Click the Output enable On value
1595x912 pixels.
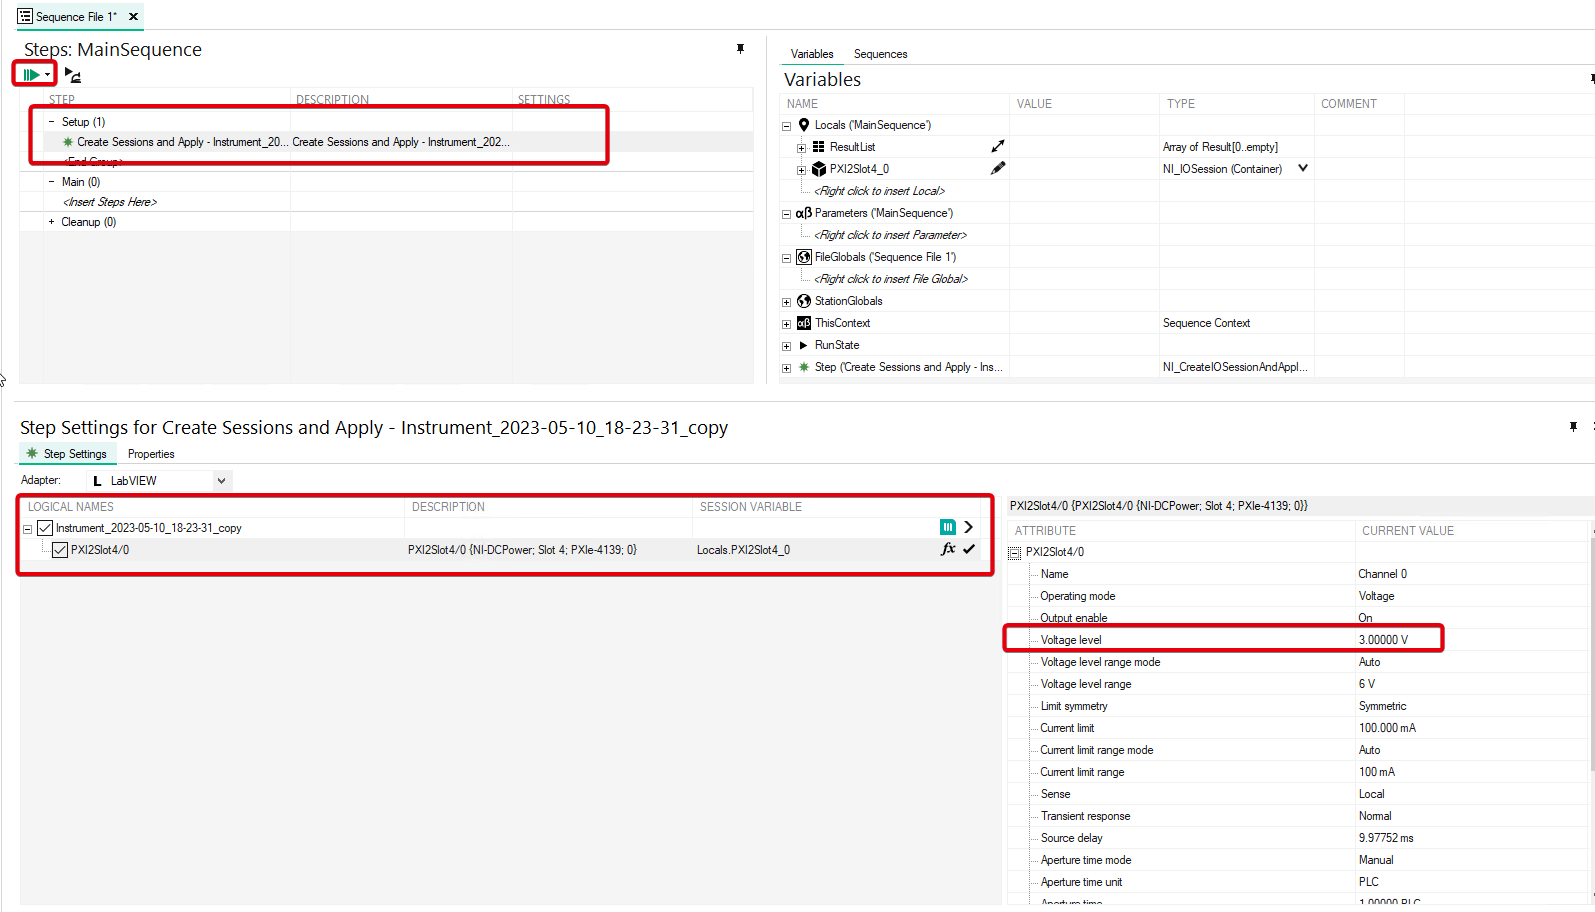[1365, 618]
